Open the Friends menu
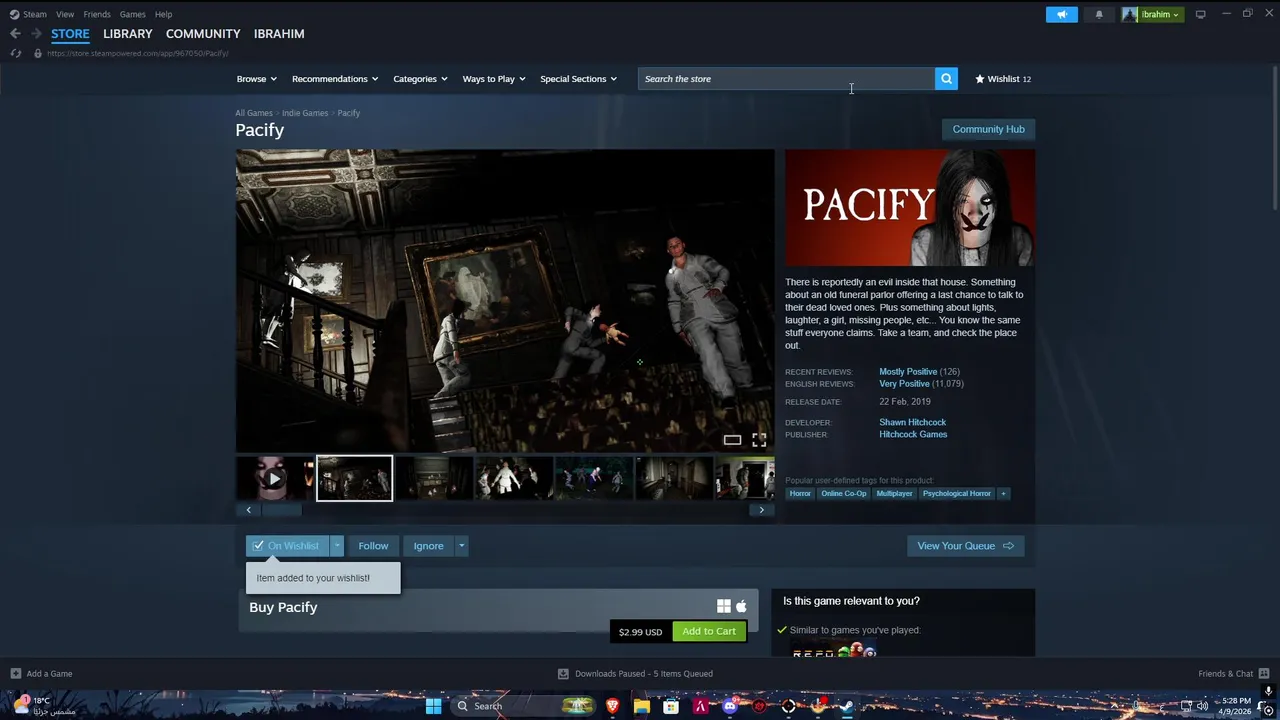Image resolution: width=1280 pixels, height=720 pixels. tap(97, 14)
